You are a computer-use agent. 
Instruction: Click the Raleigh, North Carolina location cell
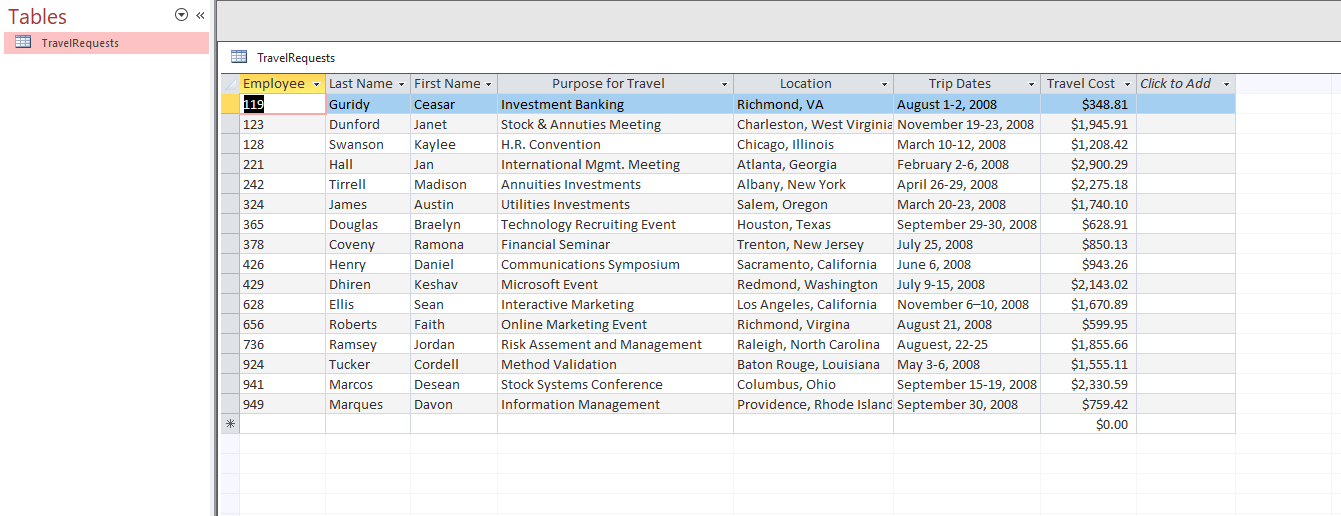[814, 344]
